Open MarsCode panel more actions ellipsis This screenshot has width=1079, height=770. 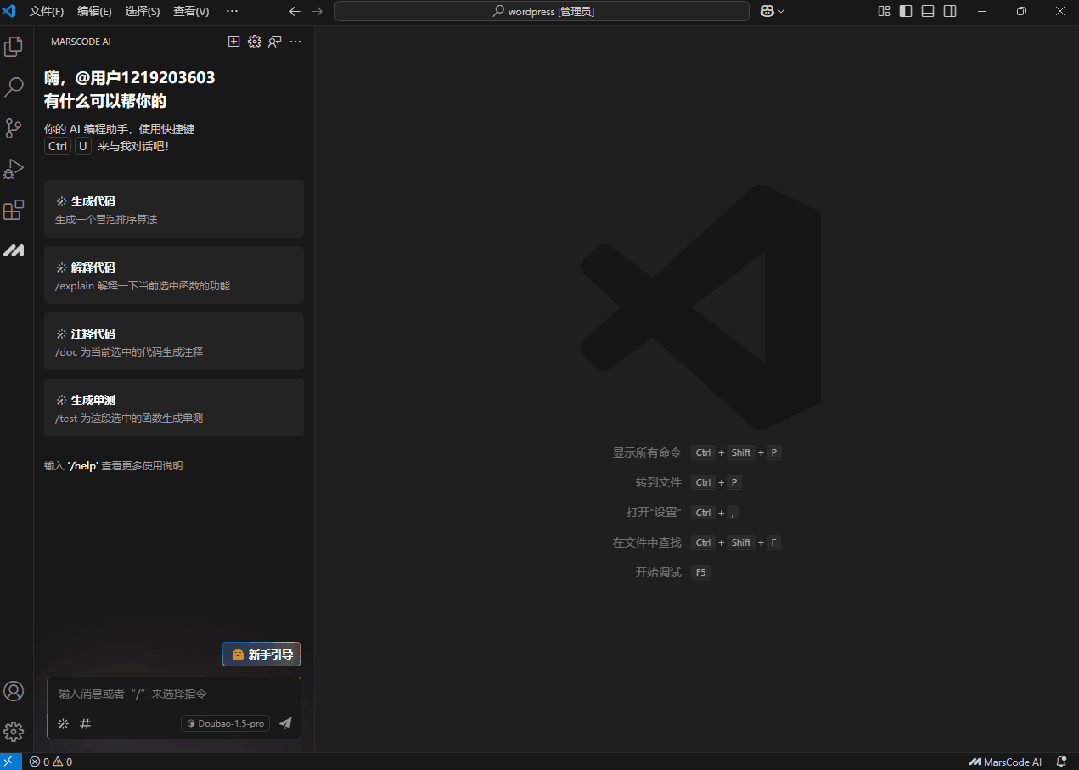point(295,42)
